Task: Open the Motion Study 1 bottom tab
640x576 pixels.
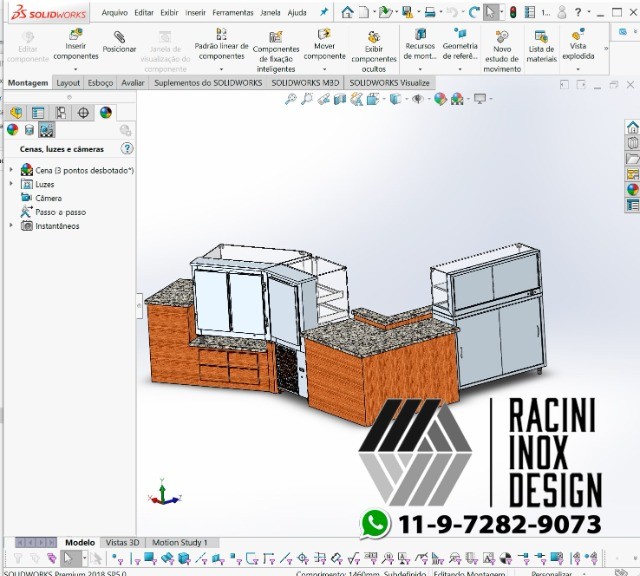Action: tap(180, 543)
